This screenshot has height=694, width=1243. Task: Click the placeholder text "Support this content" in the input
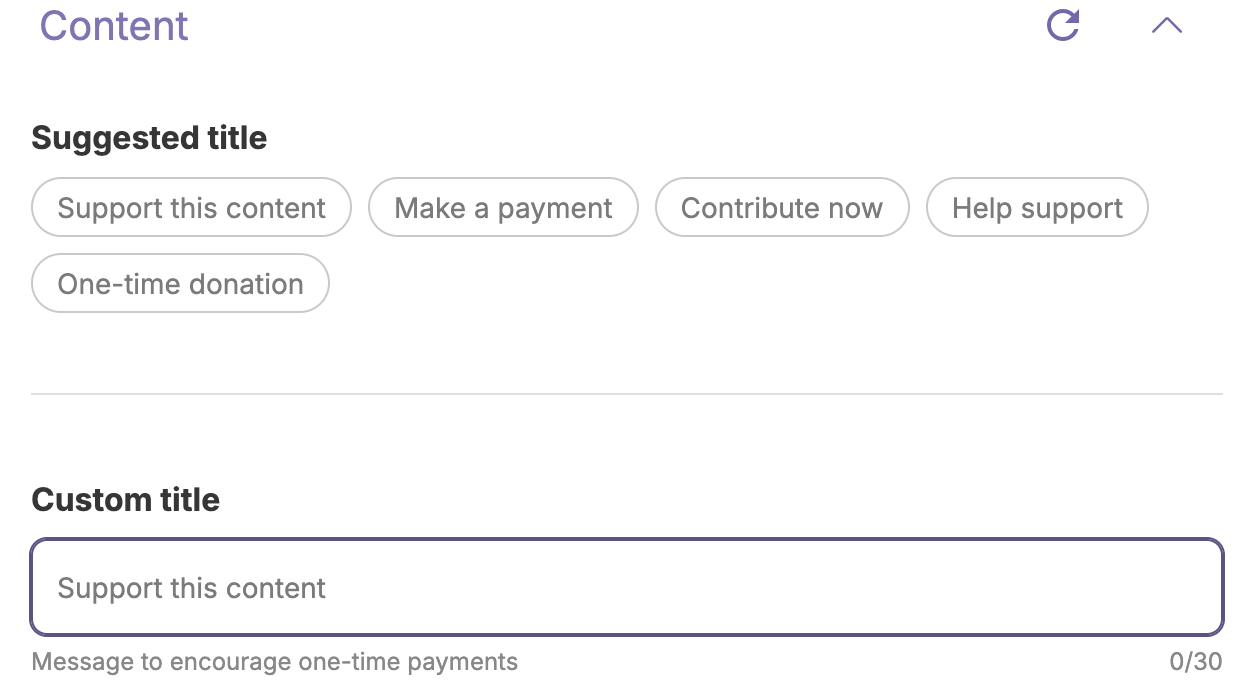pyautogui.click(x=191, y=588)
